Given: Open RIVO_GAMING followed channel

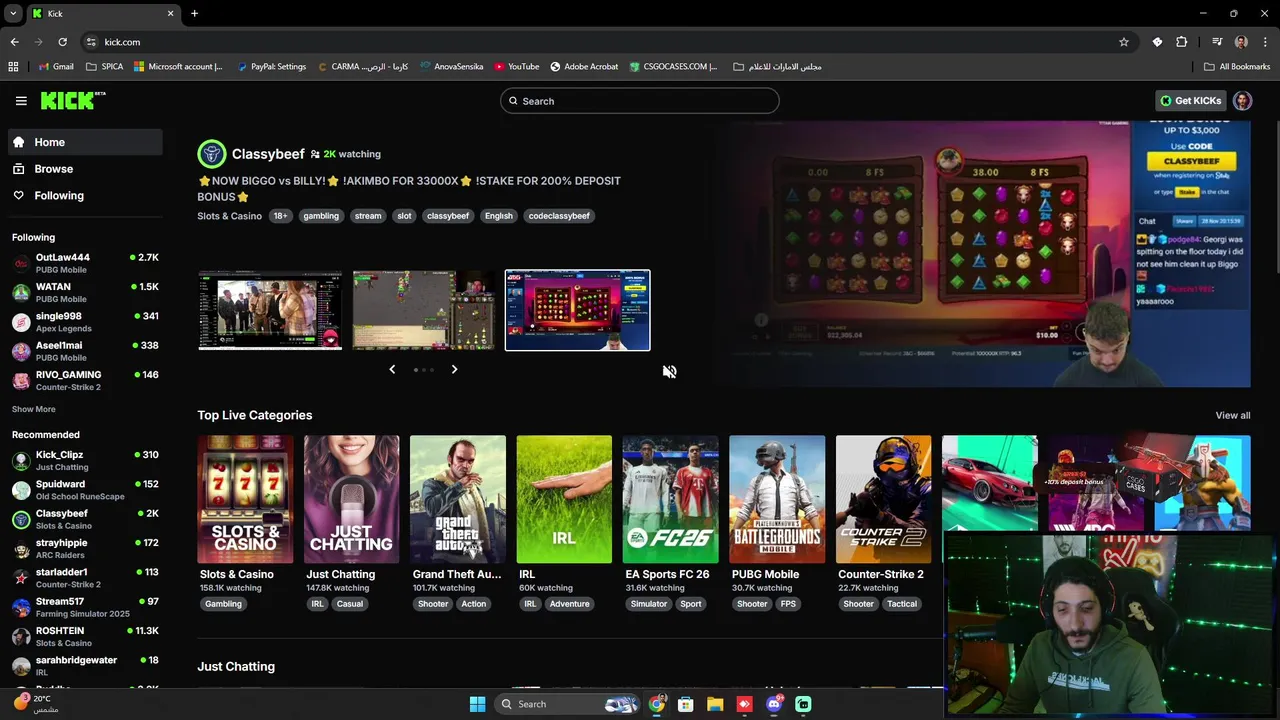Looking at the screenshot, I should click(85, 380).
